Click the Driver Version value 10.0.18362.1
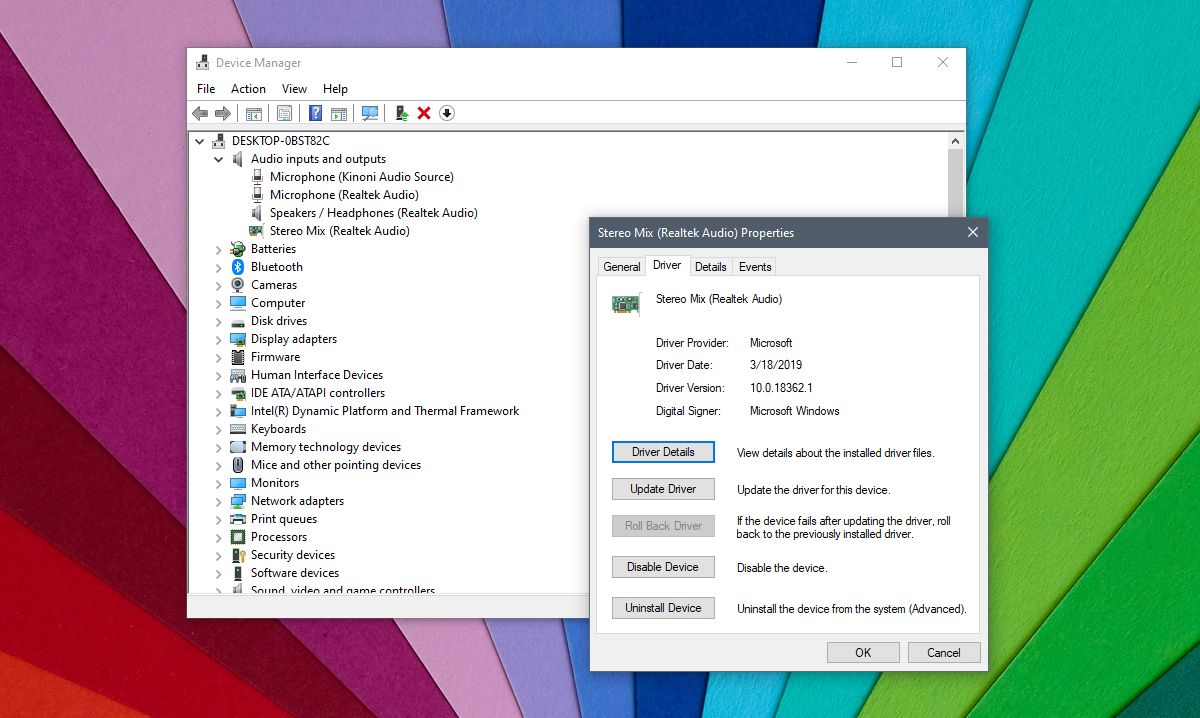Screen dimensions: 1200x718 coord(781,388)
